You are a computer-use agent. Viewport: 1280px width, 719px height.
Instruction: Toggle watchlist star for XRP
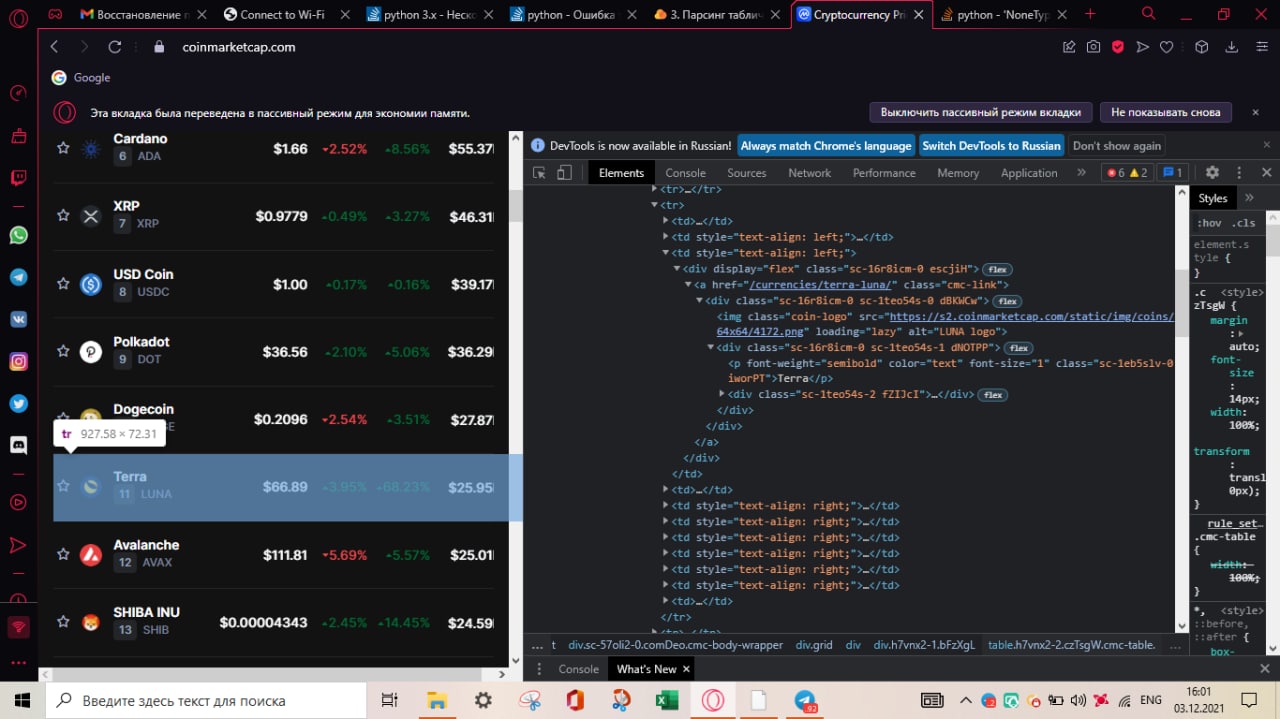63,216
